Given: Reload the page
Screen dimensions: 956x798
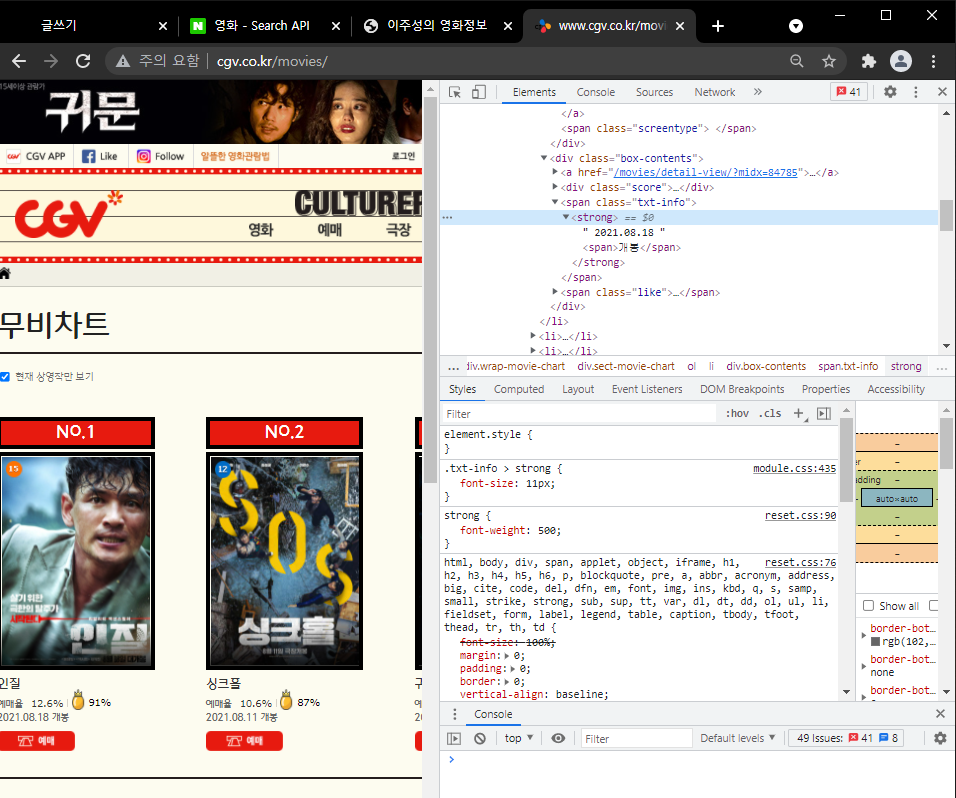Looking at the screenshot, I should click(x=83, y=61).
